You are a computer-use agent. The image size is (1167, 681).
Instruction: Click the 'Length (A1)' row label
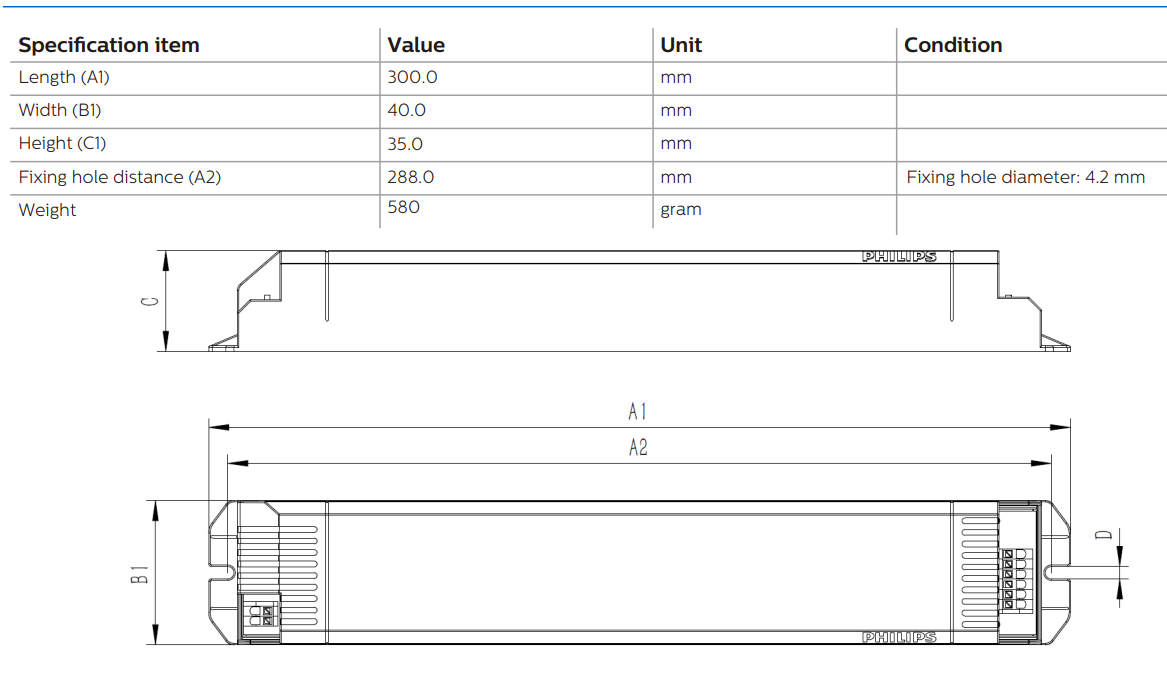pos(64,77)
